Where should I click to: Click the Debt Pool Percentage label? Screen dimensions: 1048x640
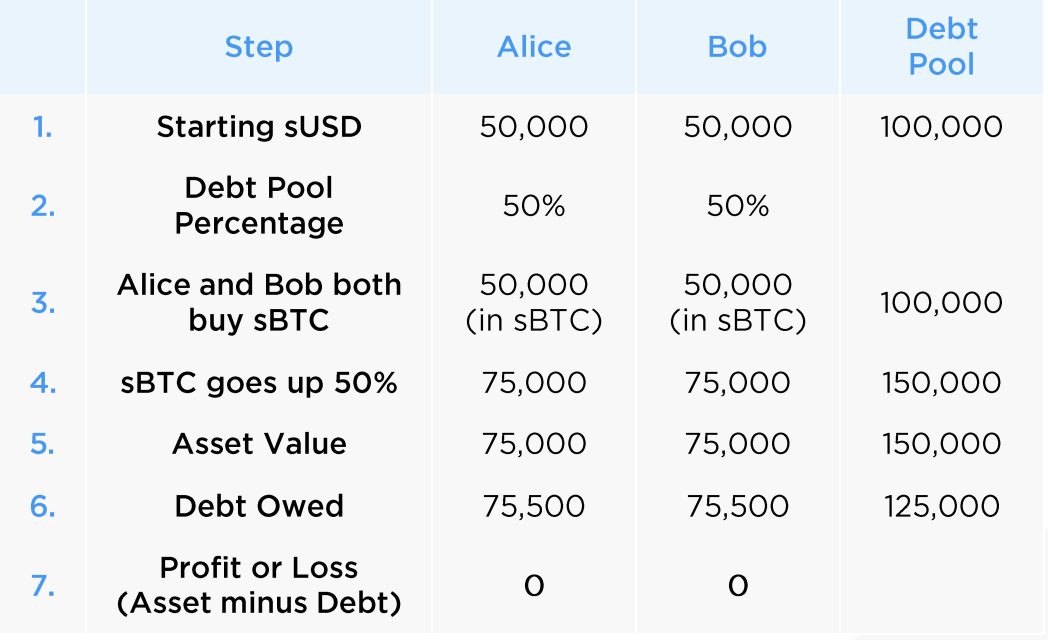[x=259, y=205]
